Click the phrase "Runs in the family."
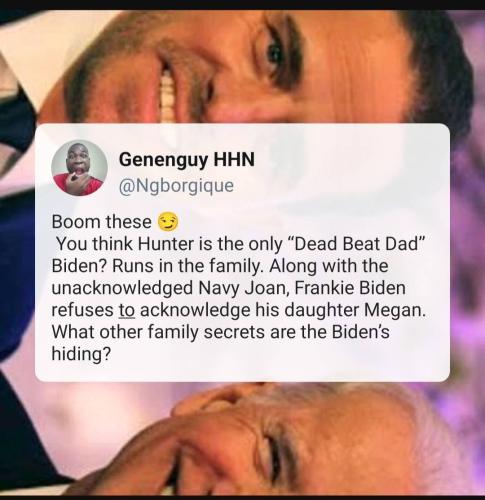 (188, 266)
